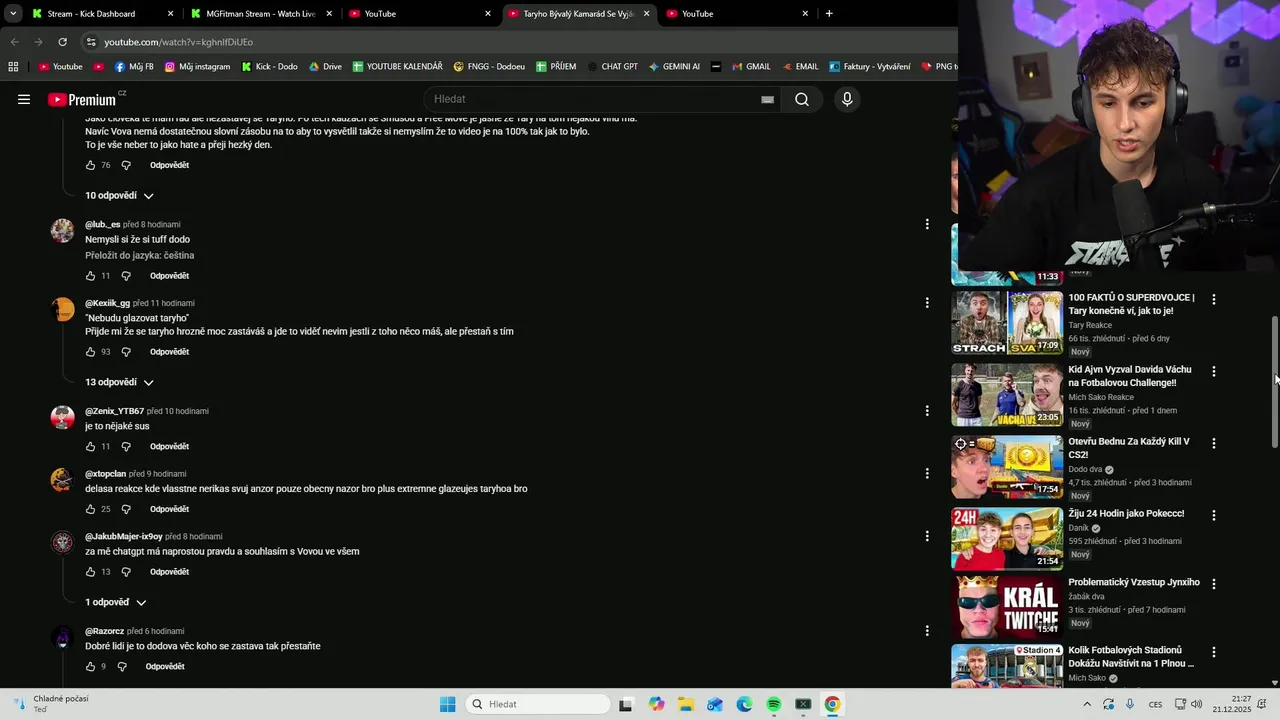Switch to MGFitman Stream tab
This screenshot has width=1280, height=720.
(x=260, y=14)
